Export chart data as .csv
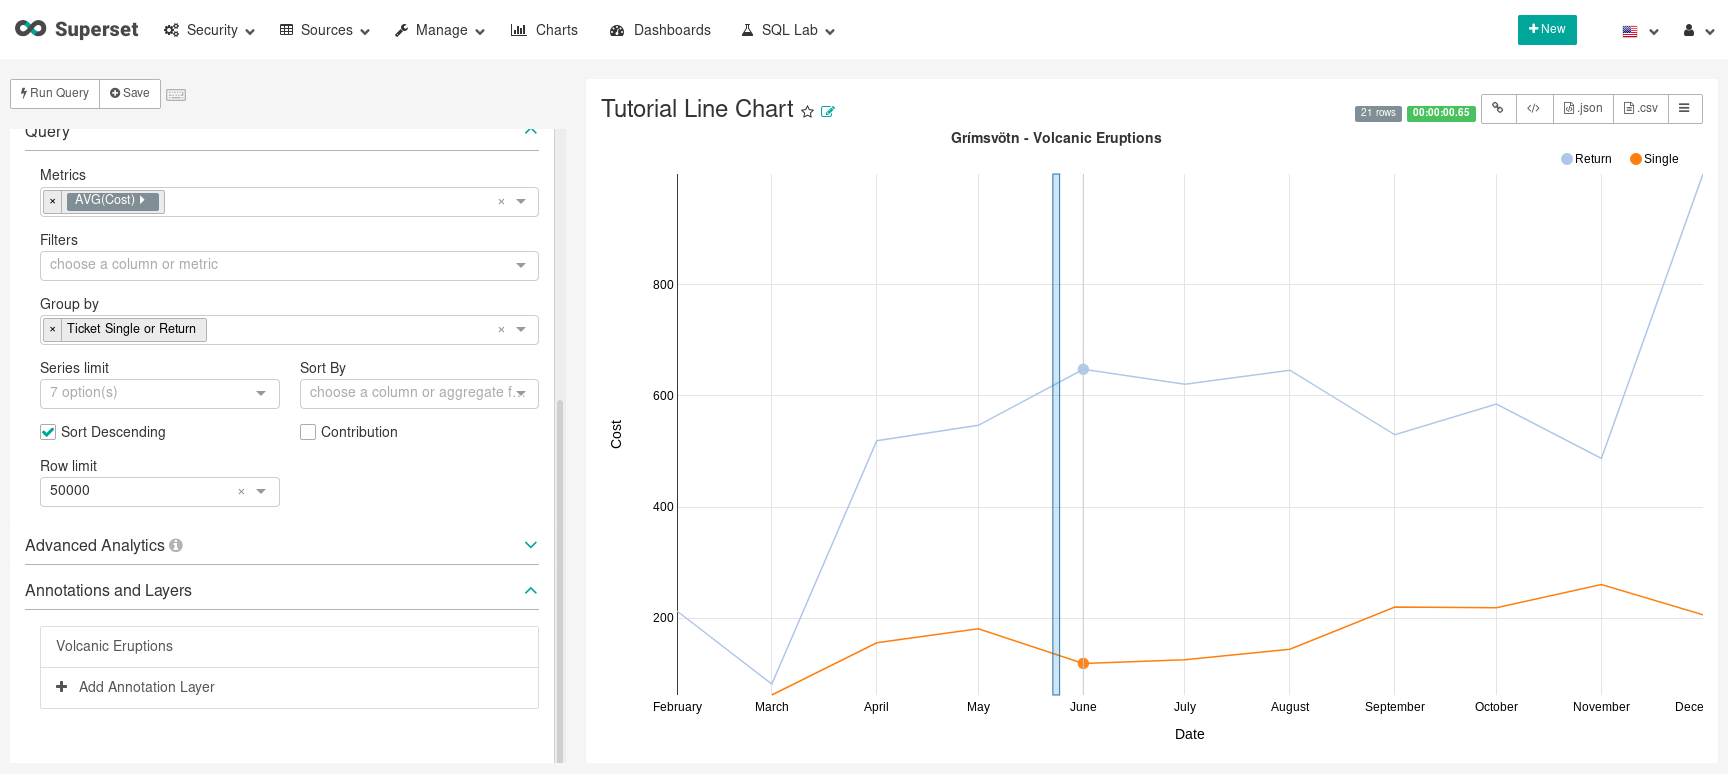The image size is (1728, 774). (1640, 108)
